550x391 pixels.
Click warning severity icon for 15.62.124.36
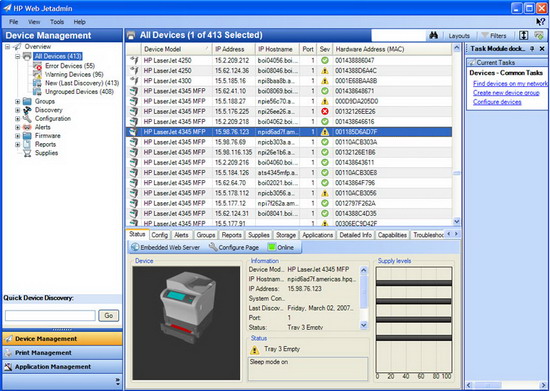pos(325,70)
